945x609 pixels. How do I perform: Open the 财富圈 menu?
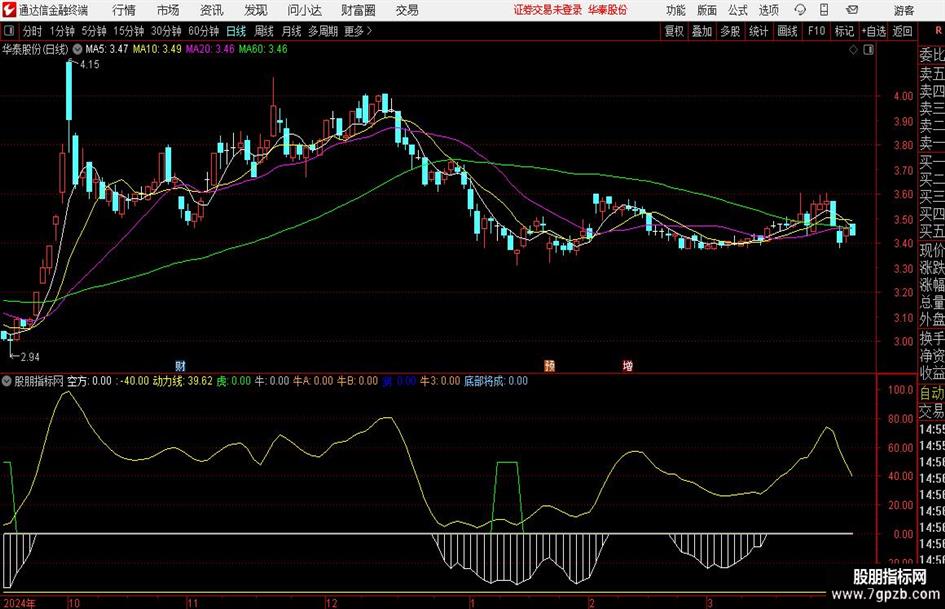pyautogui.click(x=358, y=10)
